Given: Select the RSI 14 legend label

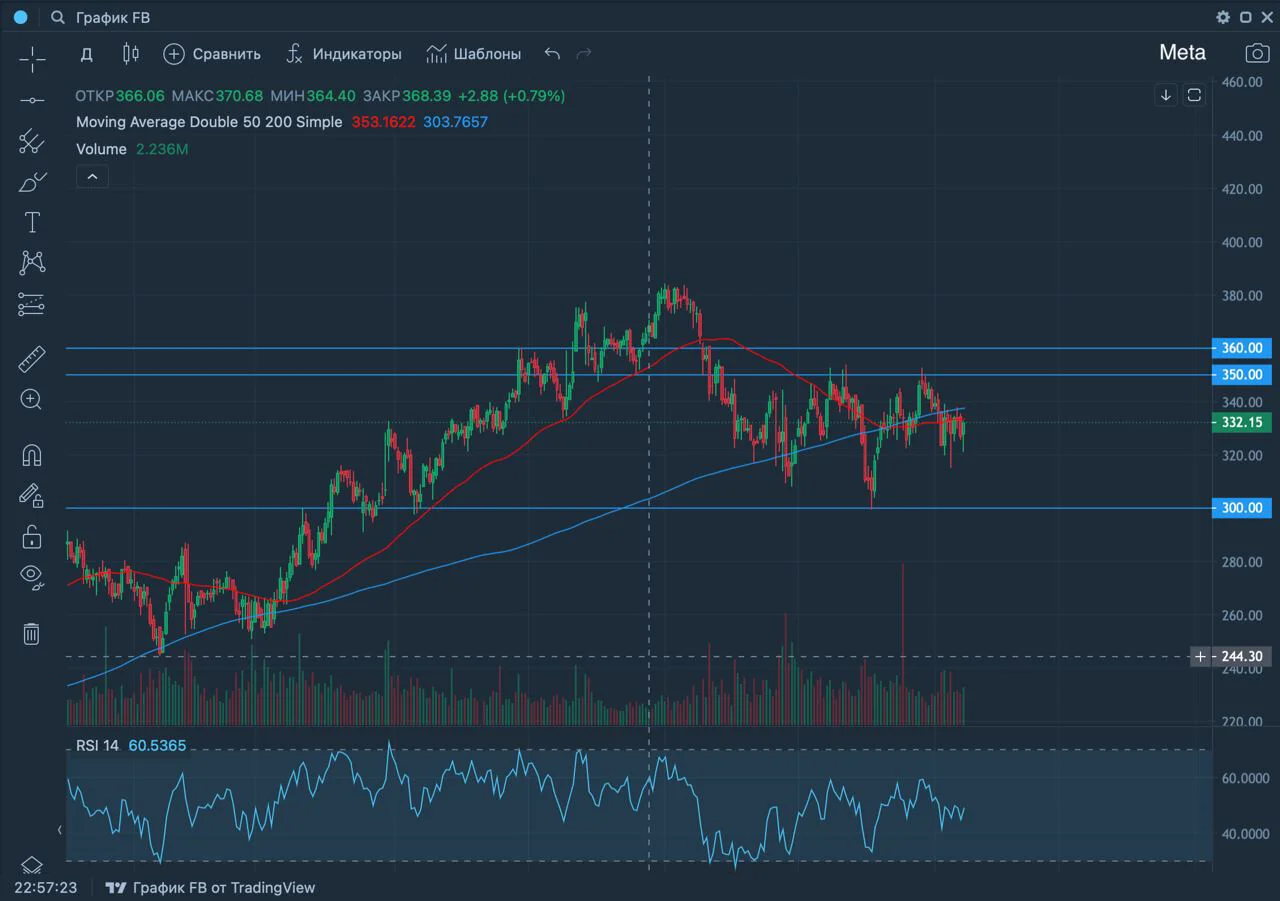Looking at the screenshot, I should 97,746.
